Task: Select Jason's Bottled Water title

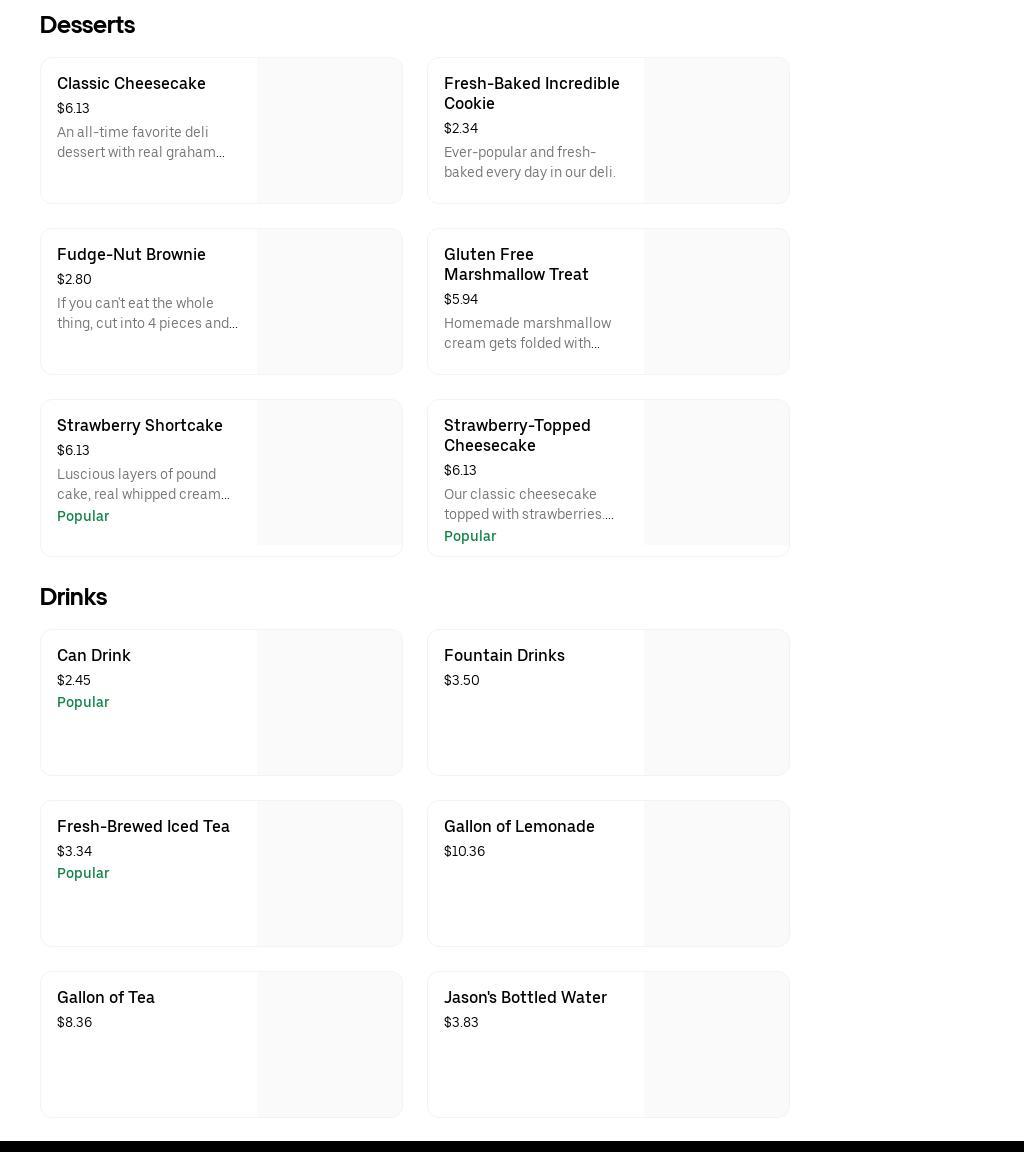Action: (x=525, y=998)
